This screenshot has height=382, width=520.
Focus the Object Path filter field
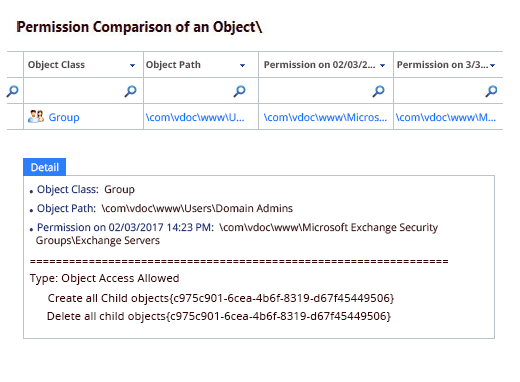[201, 91]
